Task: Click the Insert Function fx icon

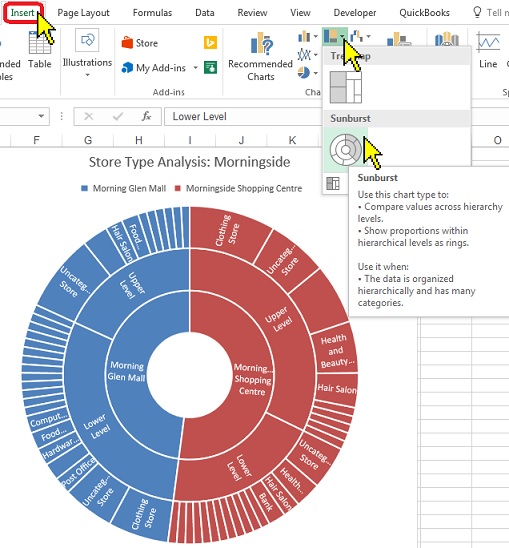Action: click(x=146, y=116)
